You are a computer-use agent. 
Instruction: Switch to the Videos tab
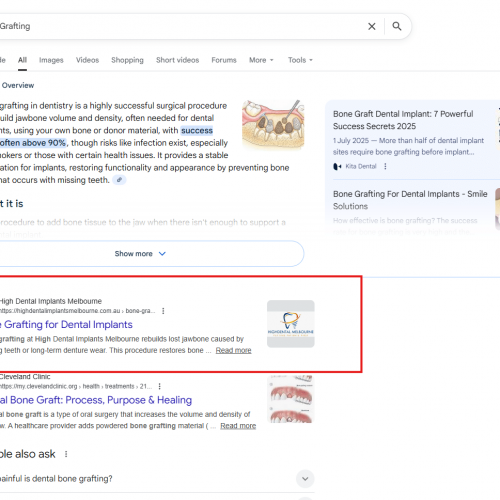coord(87,60)
